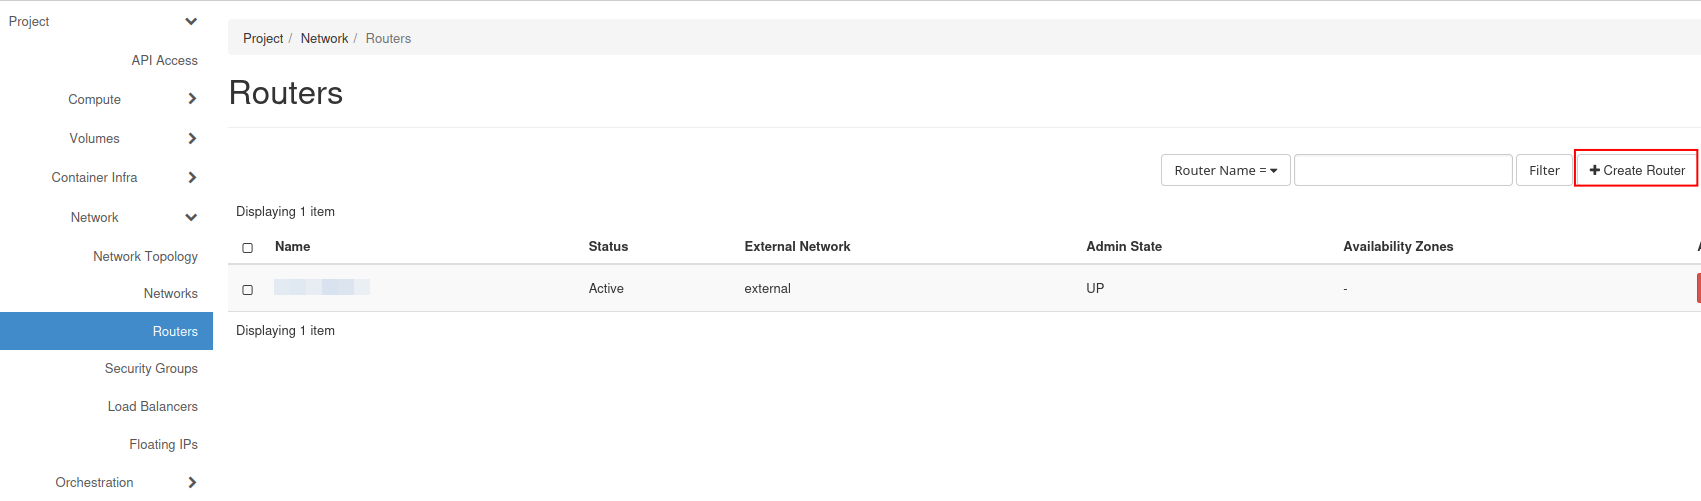Select Load Balancers in sidebar
Screen dimensions: 1701x501
pyautogui.click(x=152, y=406)
